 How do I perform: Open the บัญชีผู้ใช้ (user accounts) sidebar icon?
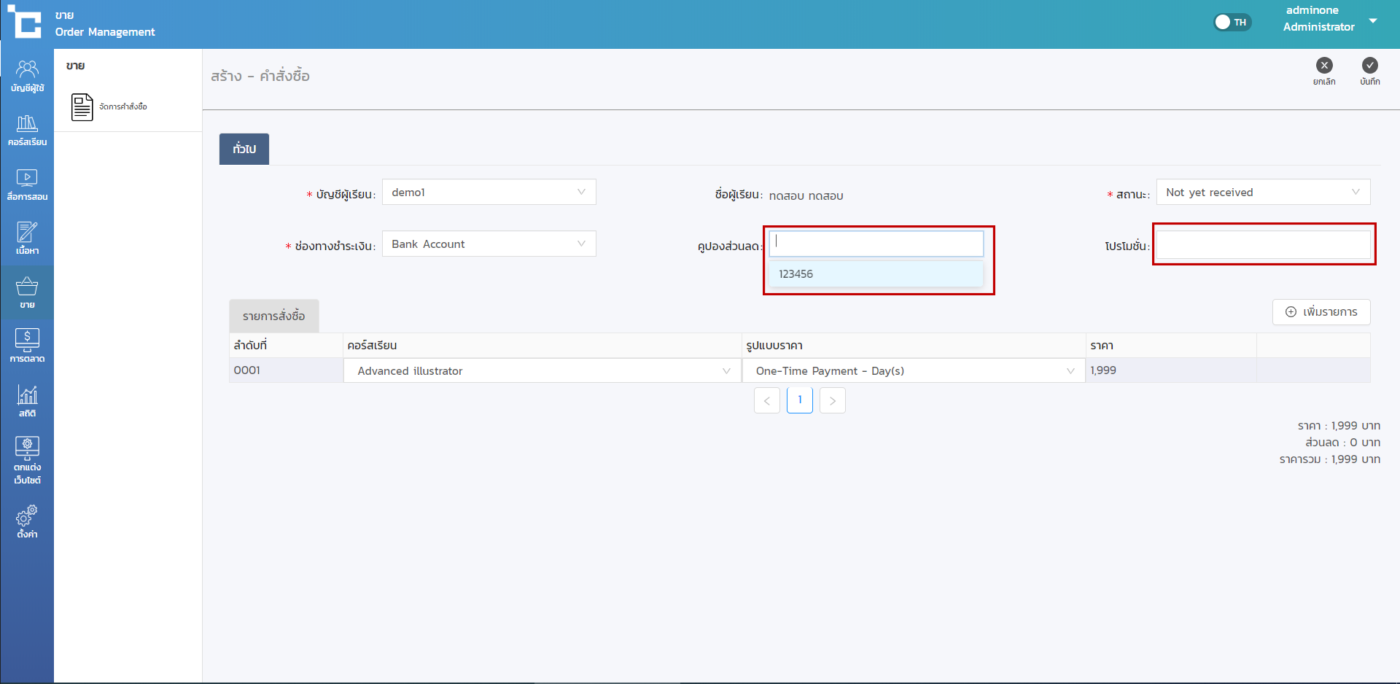[x=27, y=70]
